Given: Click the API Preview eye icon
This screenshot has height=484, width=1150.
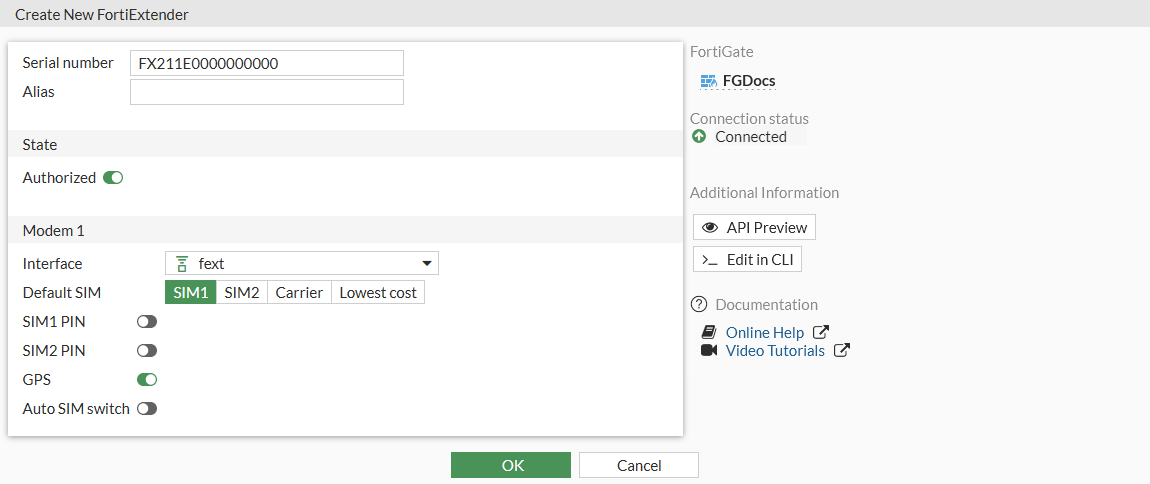Looking at the screenshot, I should click(711, 227).
